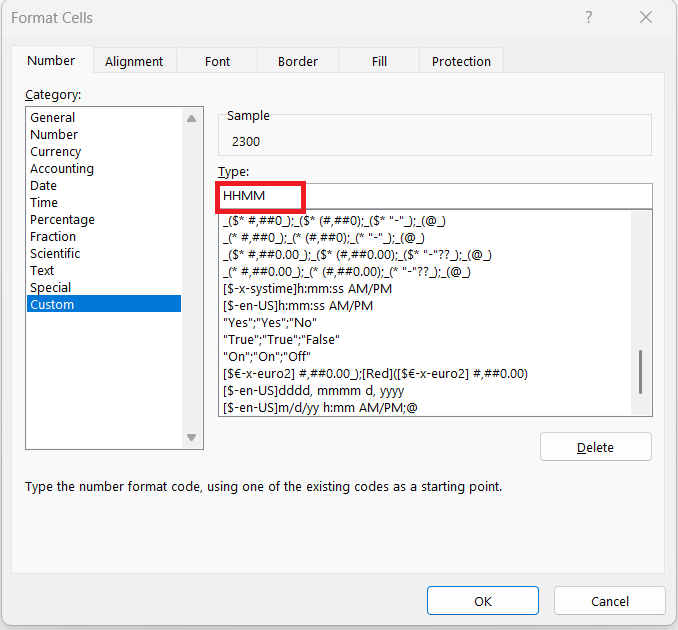Screen dimensions: 678x630
Task: Select the _(* #,##0.00_) format code
Action: pyautogui.click(x=425, y=272)
